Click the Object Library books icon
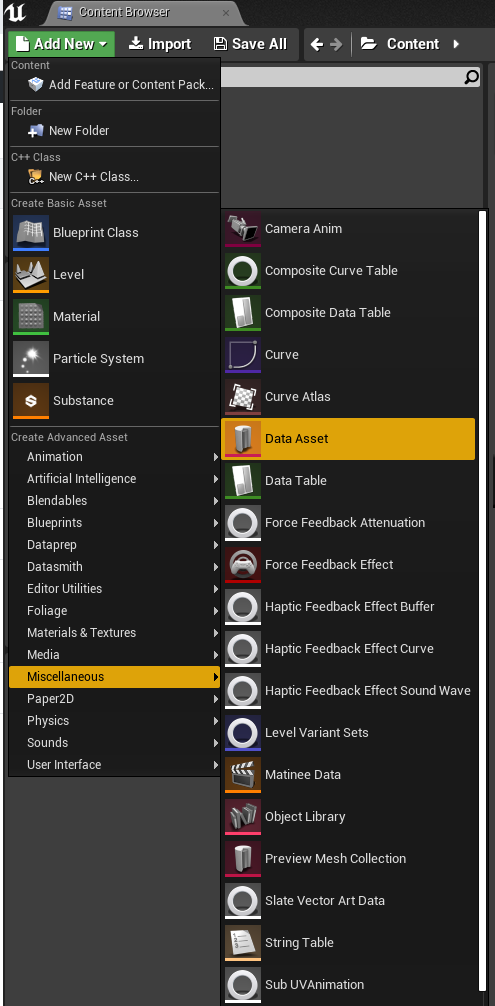 (x=243, y=817)
